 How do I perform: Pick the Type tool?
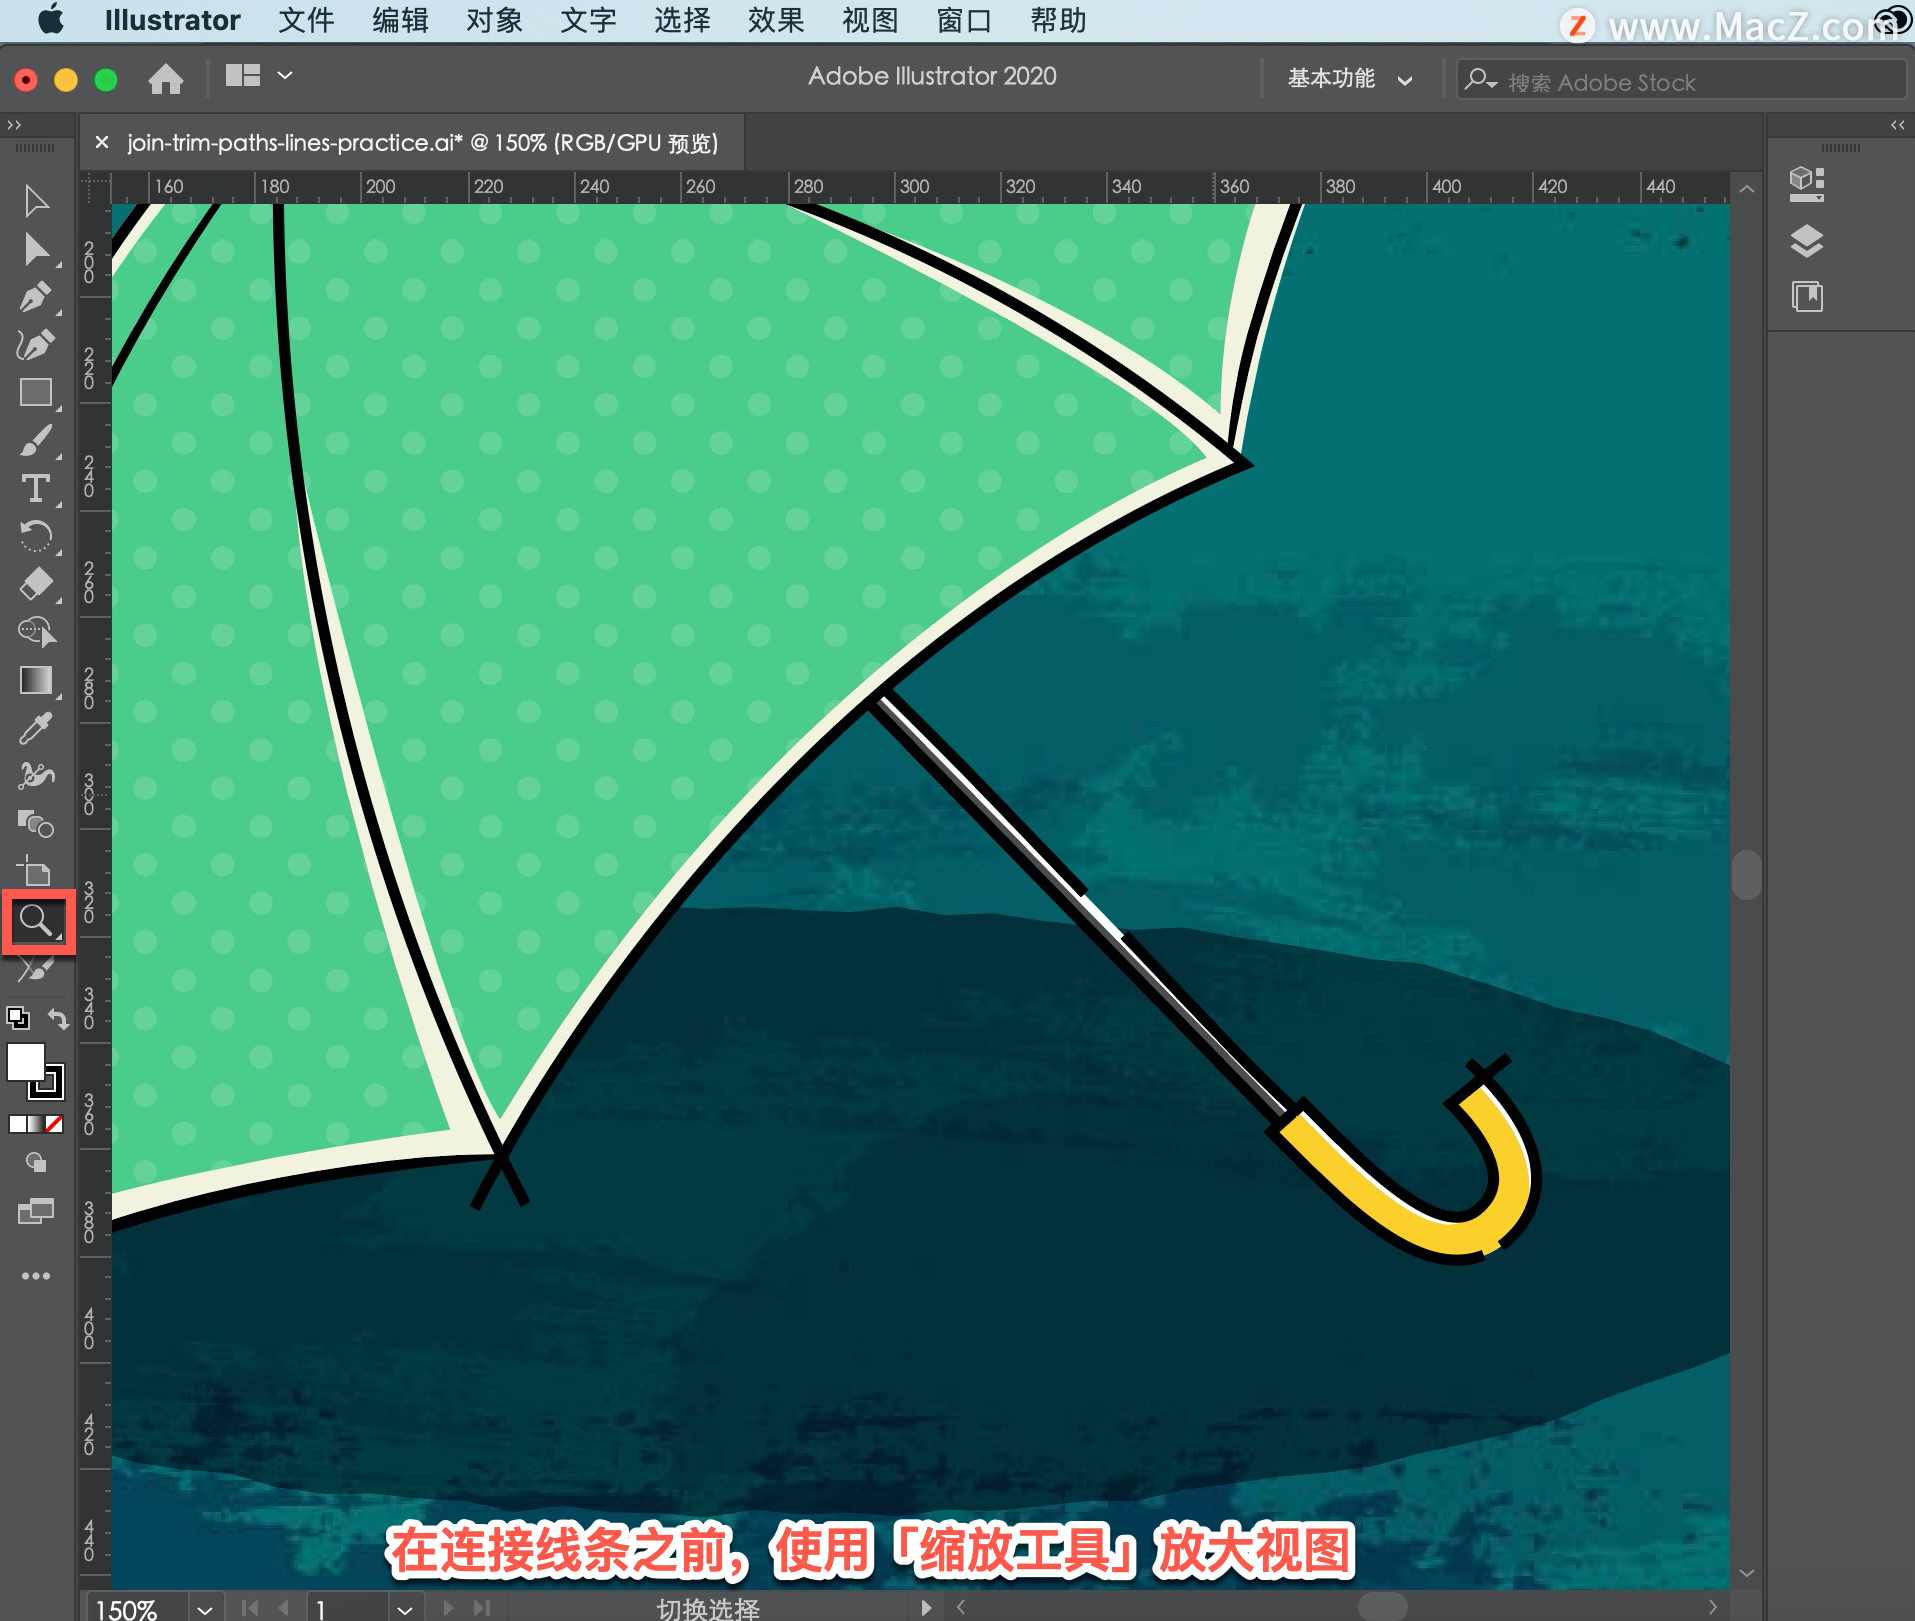pos(36,488)
